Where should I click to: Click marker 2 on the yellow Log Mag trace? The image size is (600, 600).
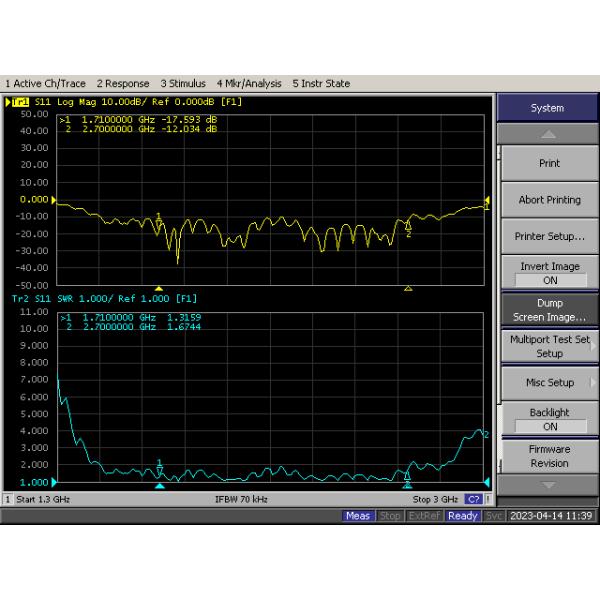tap(407, 225)
